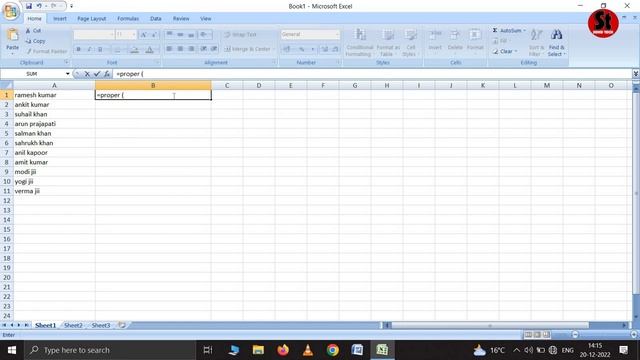Image resolution: width=640 pixels, height=360 pixels.
Task: Expand the formula bar
Action: pos(636,74)
